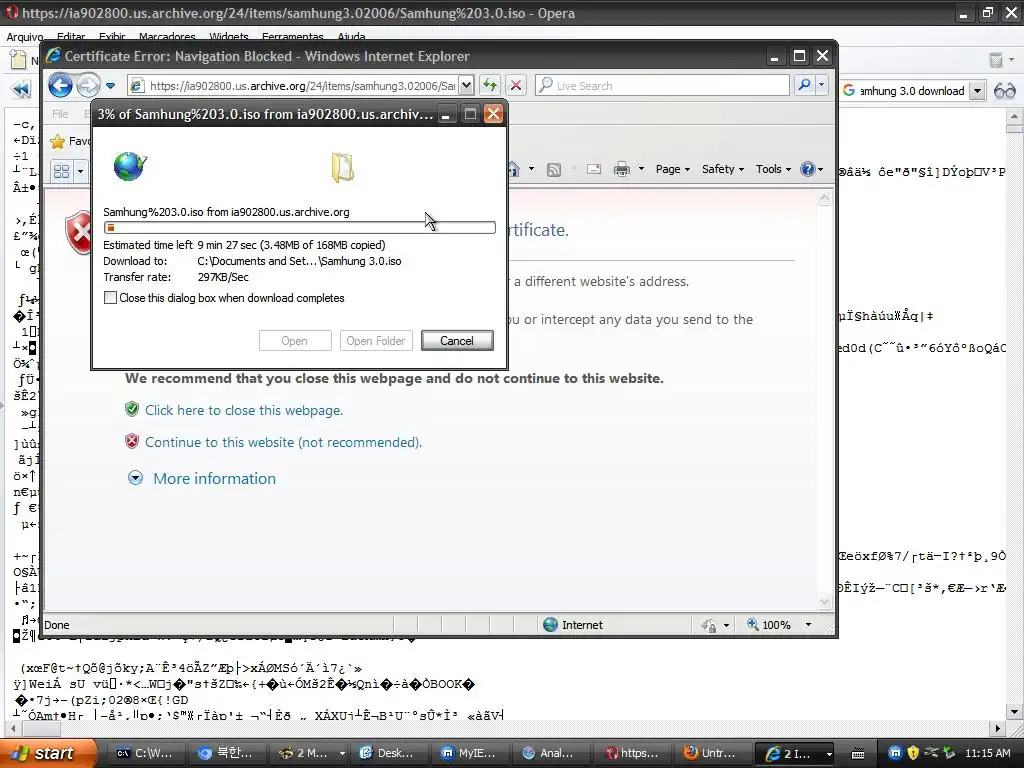Switch to the MyIE... taskbar button
Screen dimensions: 1024x768
(x=468, y=753)
